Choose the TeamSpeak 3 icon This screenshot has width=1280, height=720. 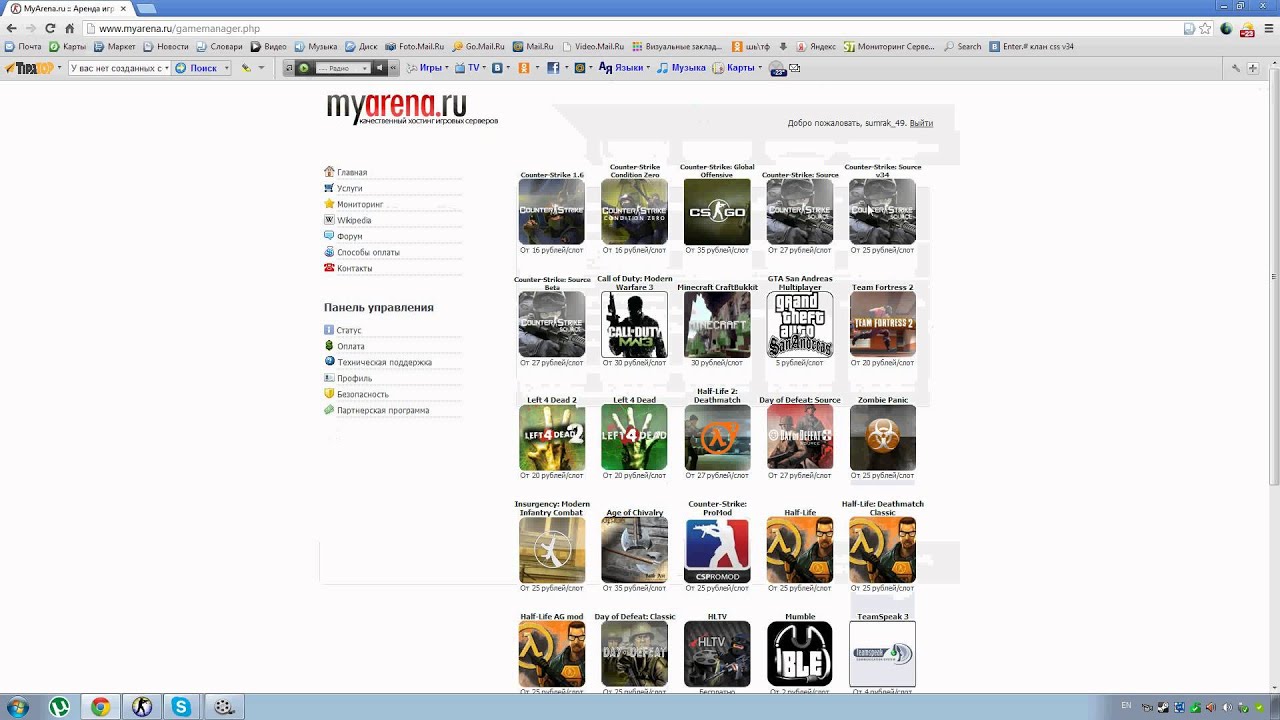[x=883, y=654]
